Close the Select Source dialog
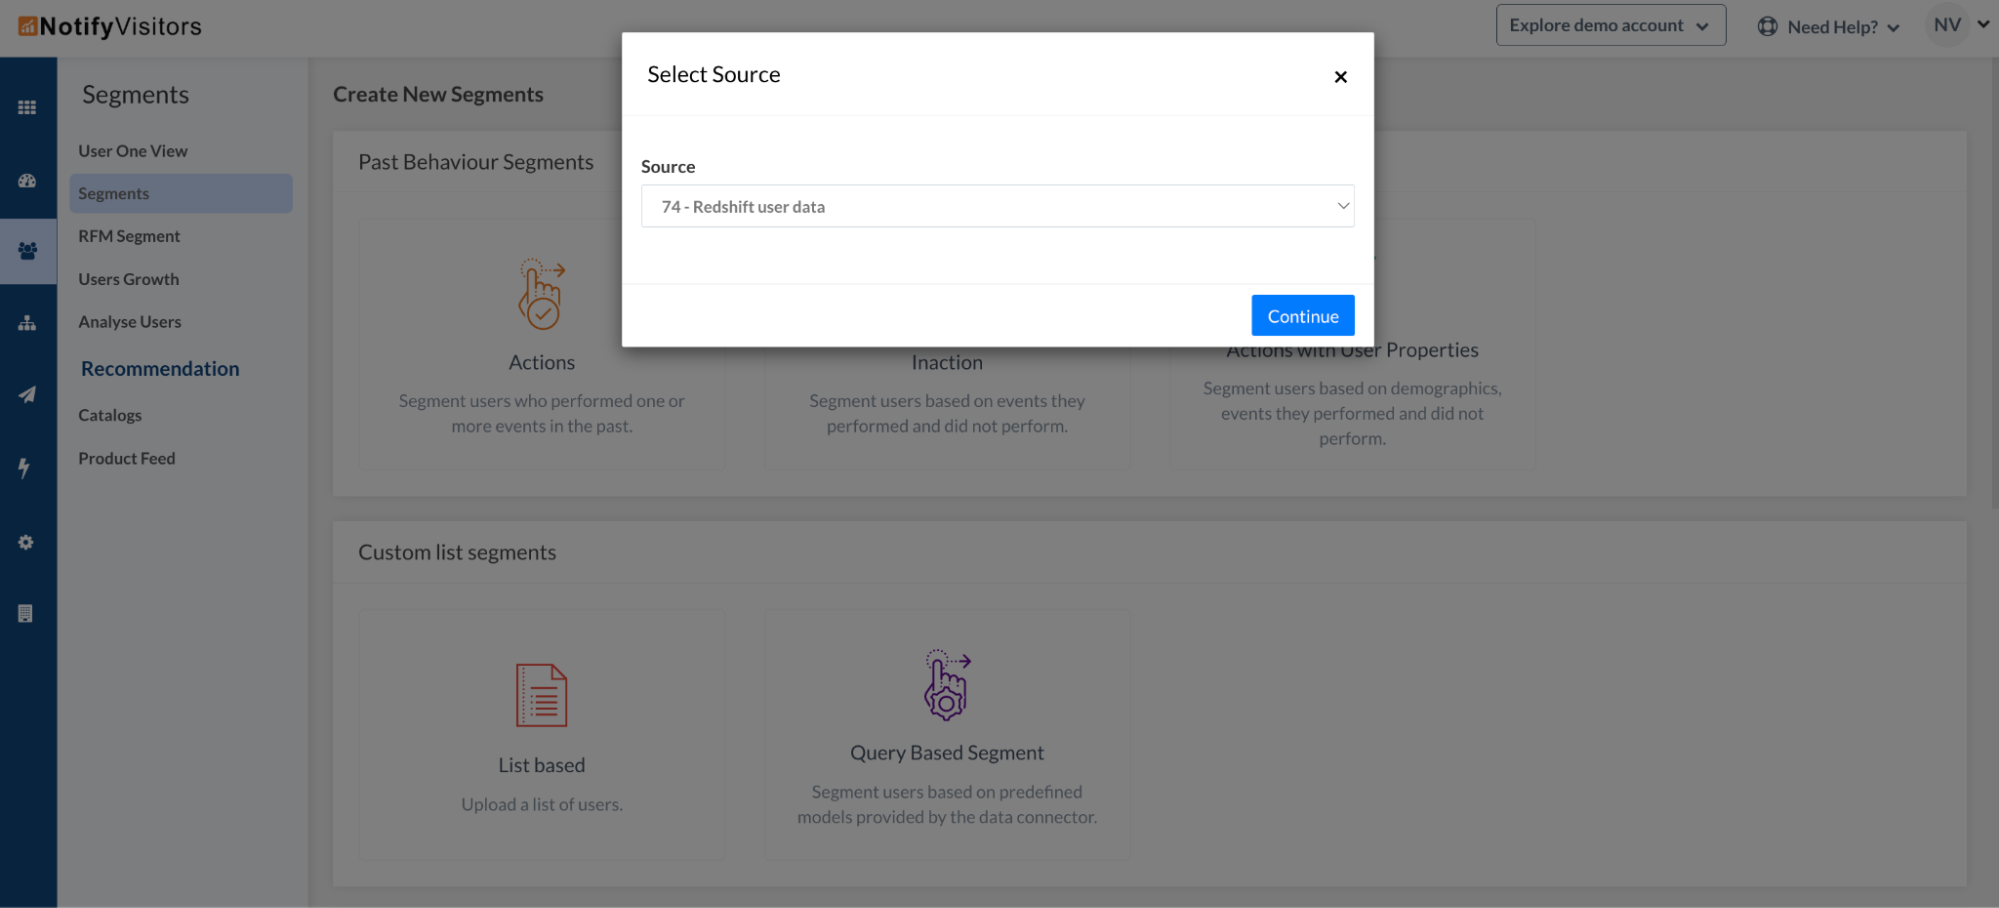This screenshot has width=1999, height=908. (1340, 77)
